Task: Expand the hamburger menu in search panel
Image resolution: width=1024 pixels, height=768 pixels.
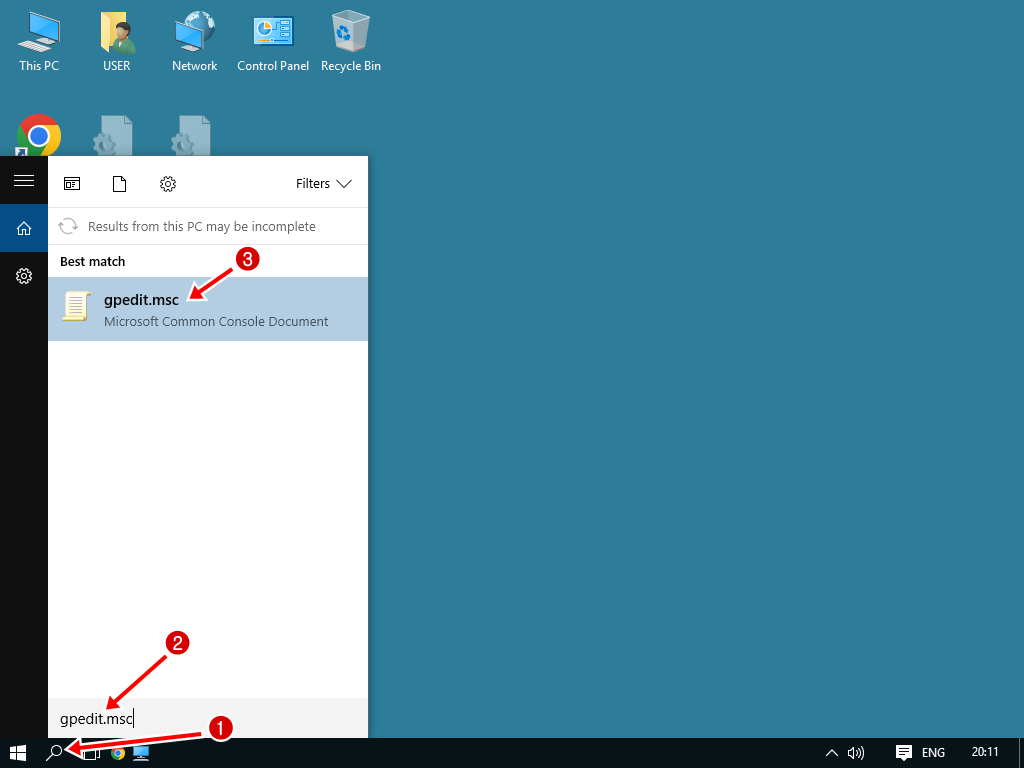Action: pyautogui.click(x=24, y=181)
